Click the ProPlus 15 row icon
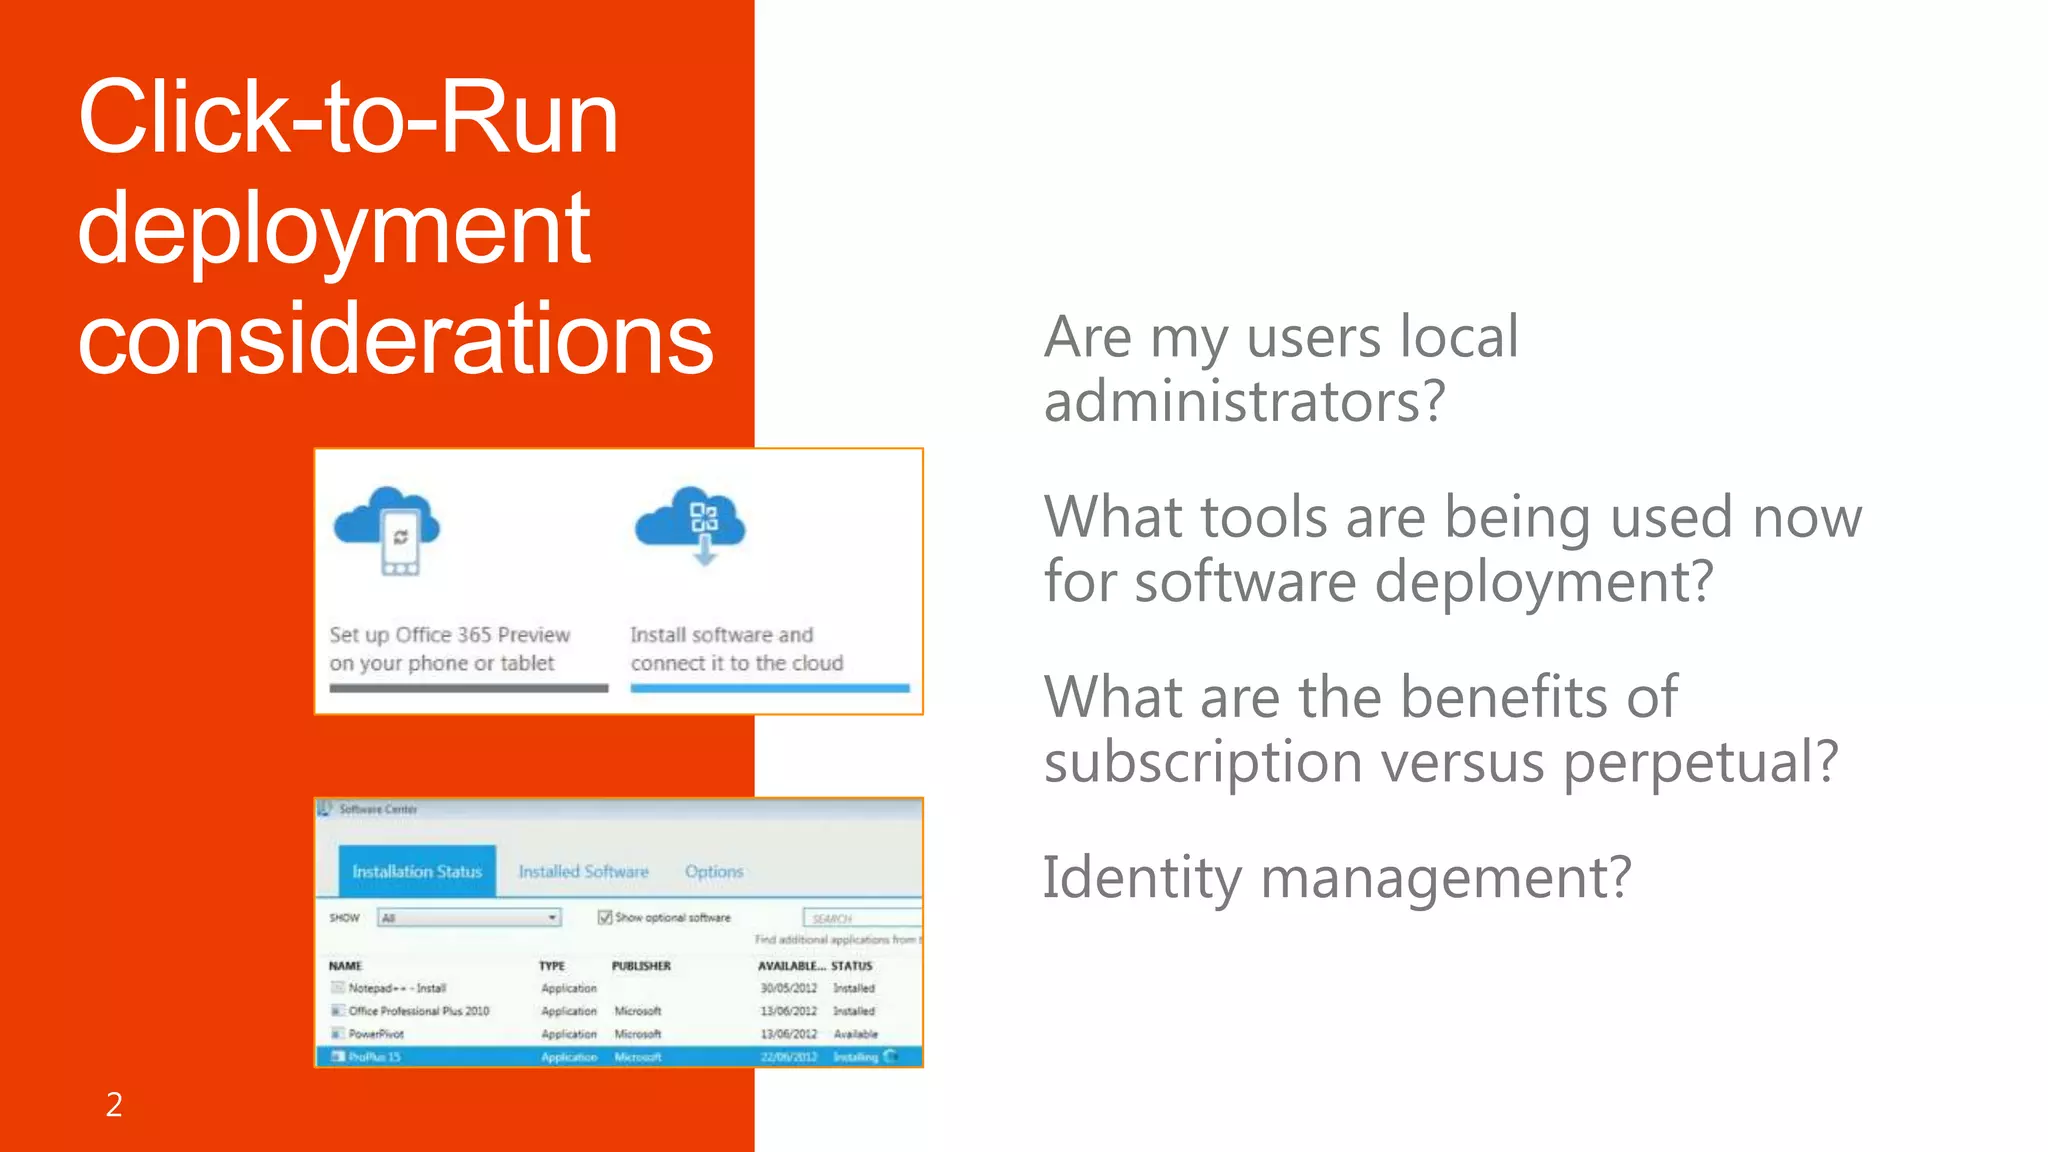The height and width of the screenshot is (1152, 2048). coord(338,1057)
